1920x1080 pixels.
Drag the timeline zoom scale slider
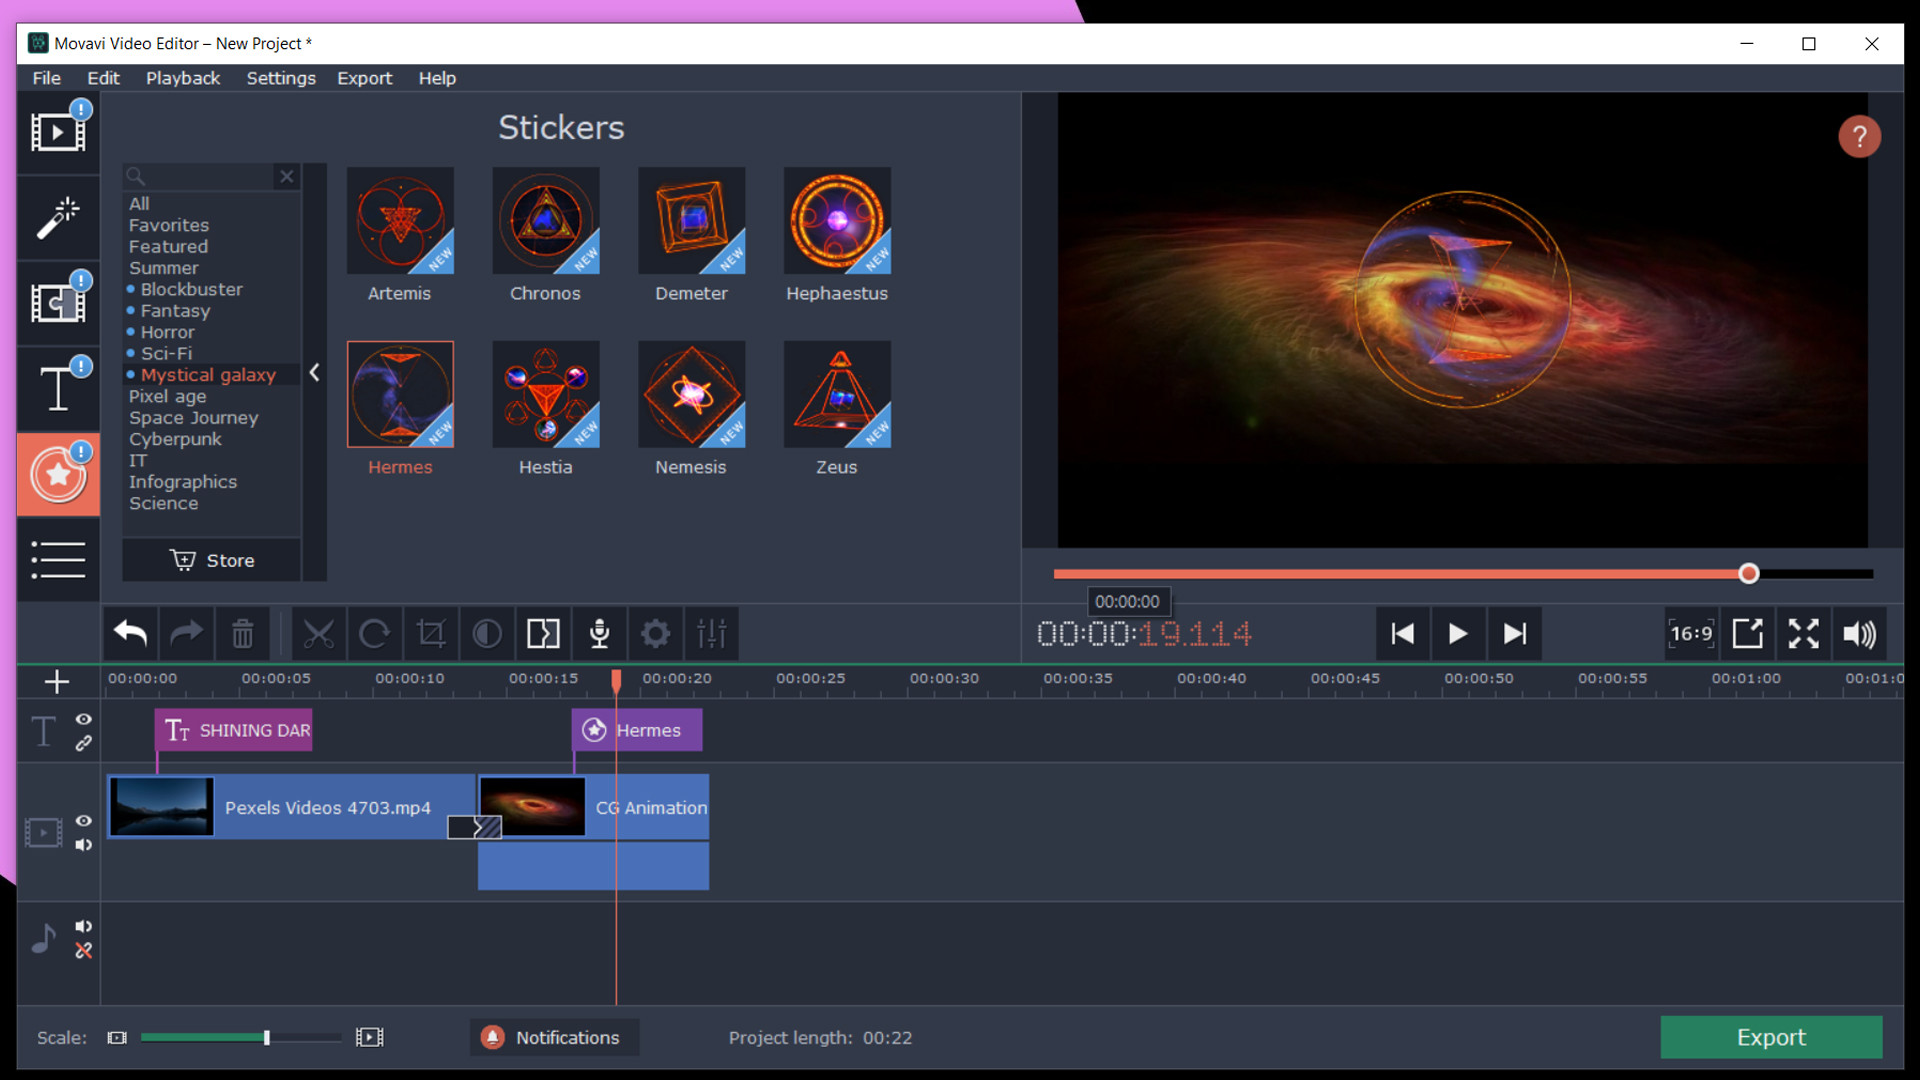[264, 1038]
